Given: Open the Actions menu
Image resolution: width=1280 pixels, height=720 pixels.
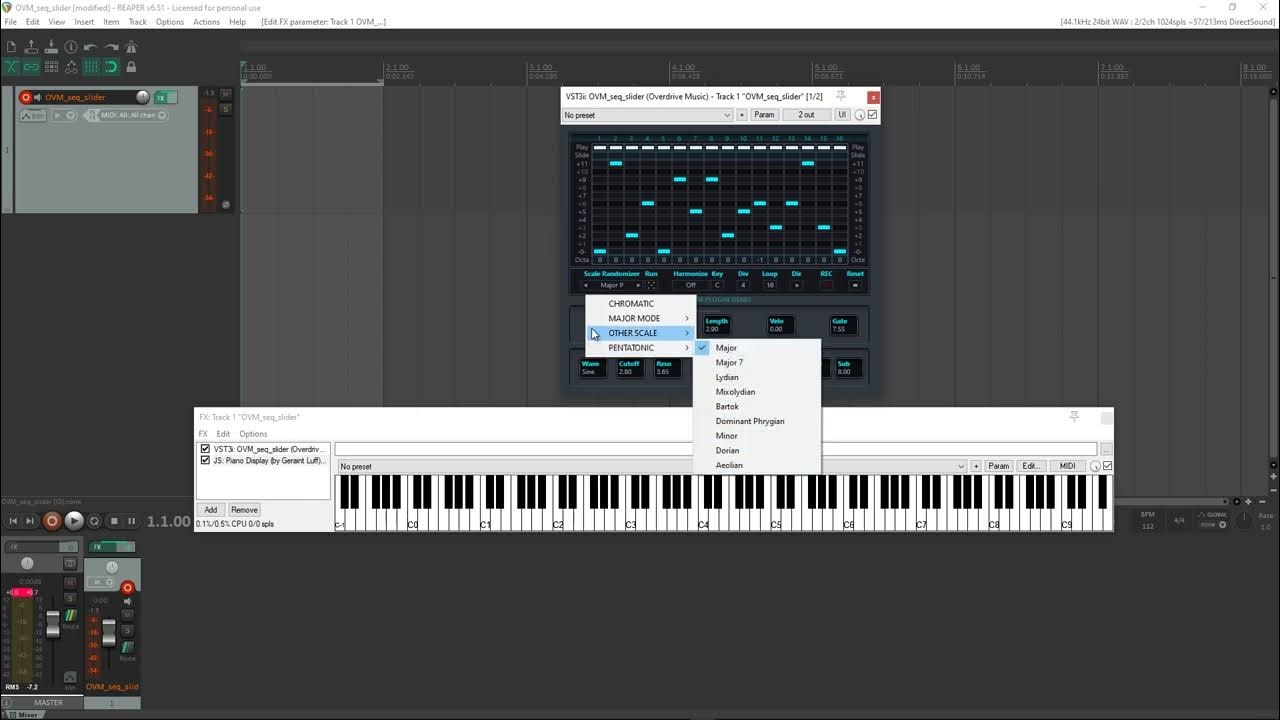Looking at the screenshot, I should pos(206,22).
